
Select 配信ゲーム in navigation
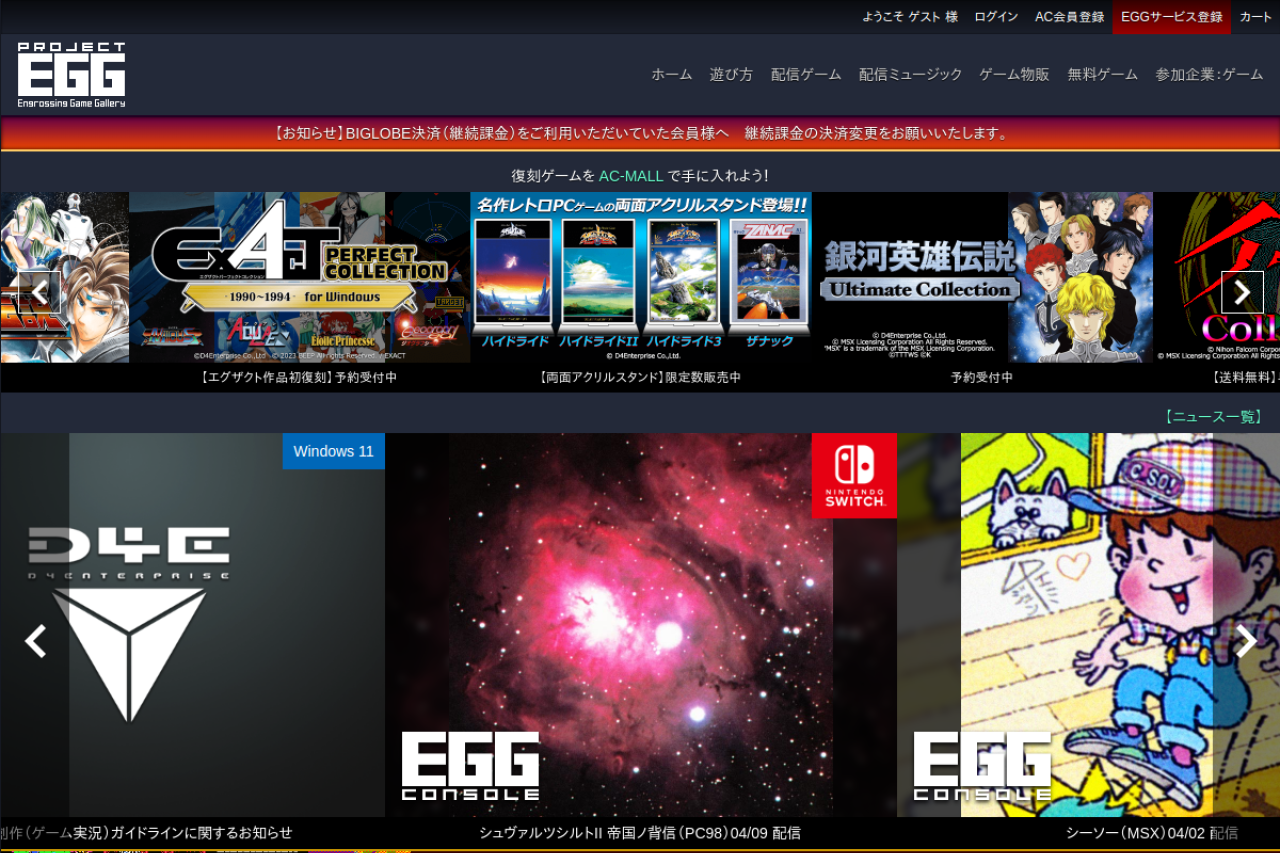tap(806, 74)
